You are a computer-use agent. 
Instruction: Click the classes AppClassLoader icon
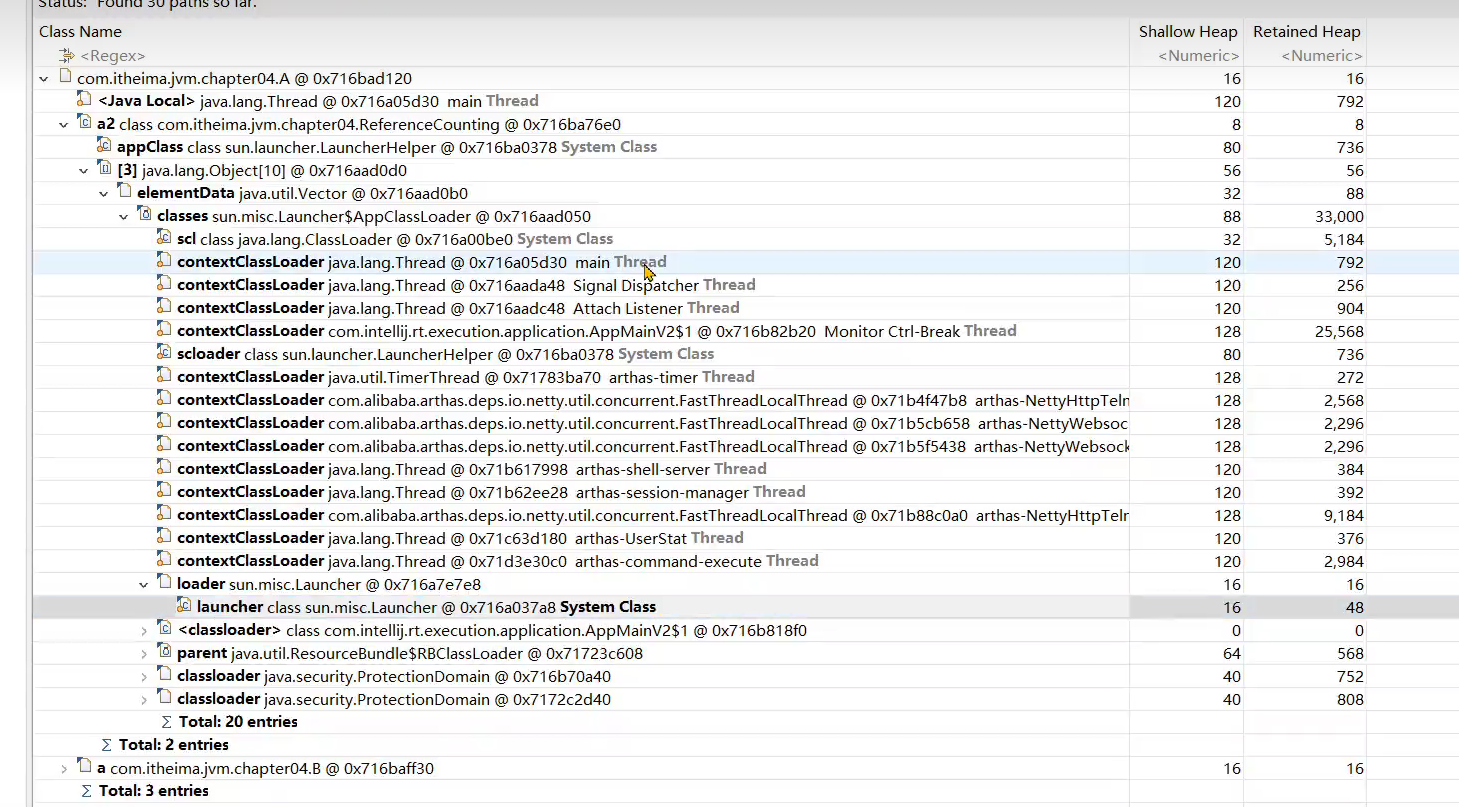pyautogui.click(x=145, y=215)
